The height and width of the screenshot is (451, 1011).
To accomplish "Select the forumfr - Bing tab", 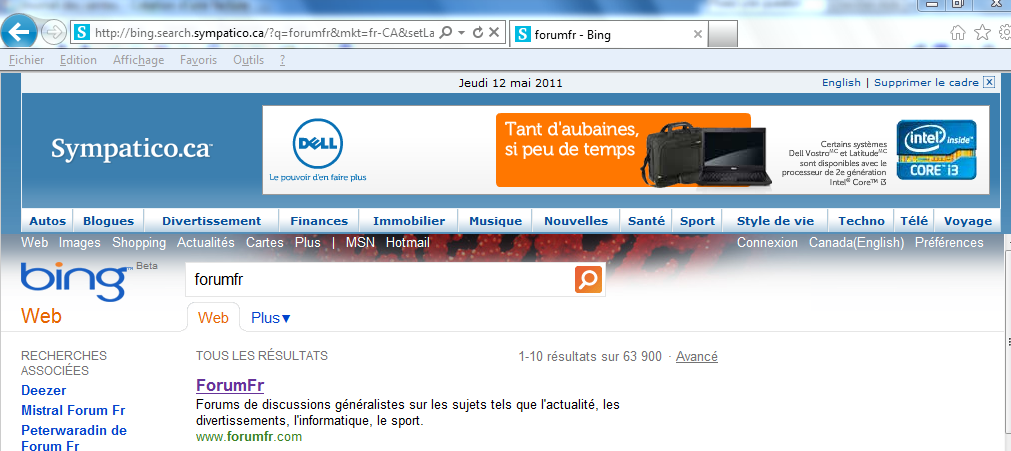I will (609, 34).
